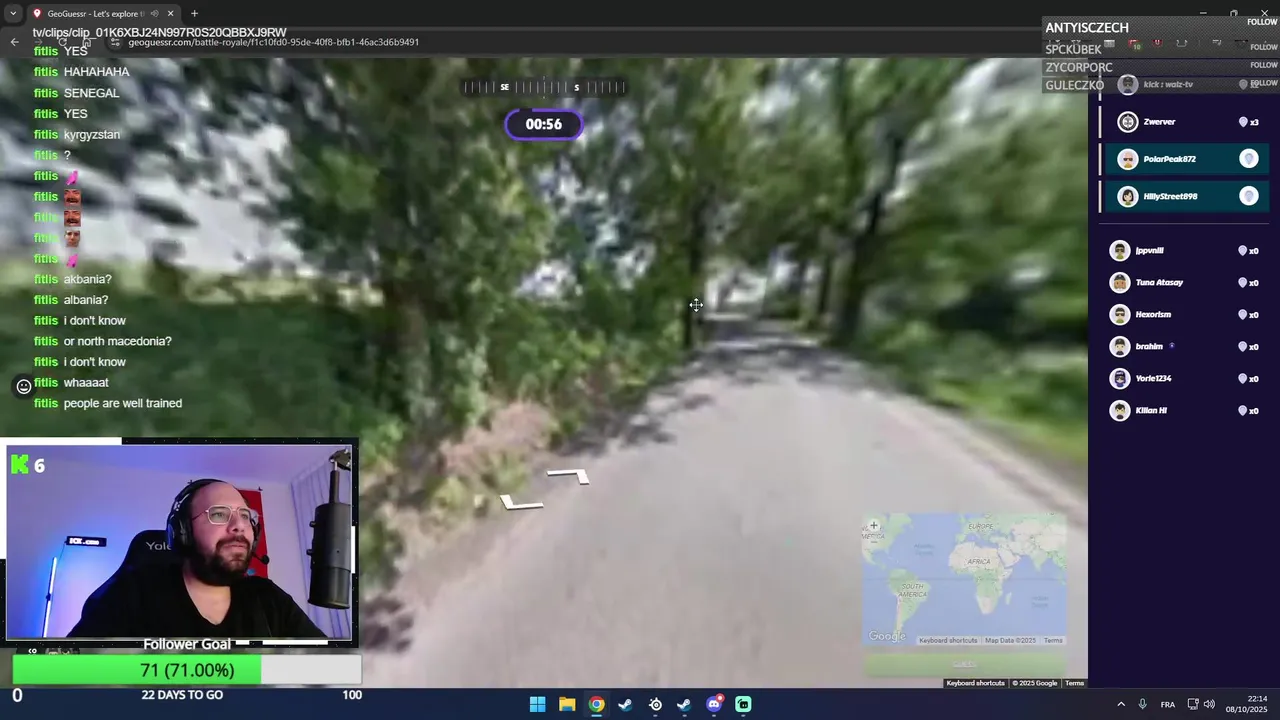Open the Windows Start menu
1280x720 pixels.
click(x=537, y=704)
